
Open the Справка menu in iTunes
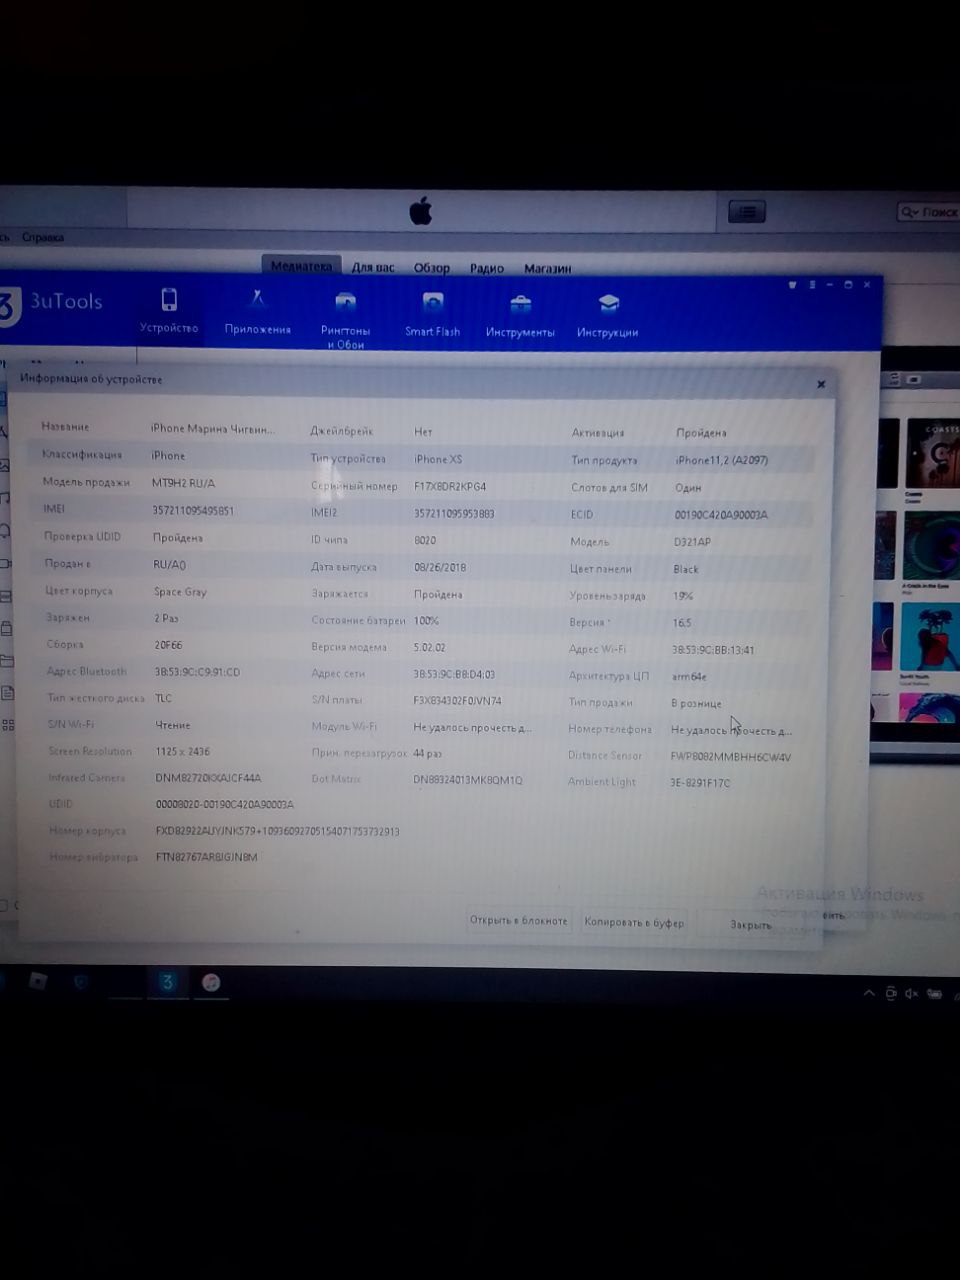click(43, 237)
